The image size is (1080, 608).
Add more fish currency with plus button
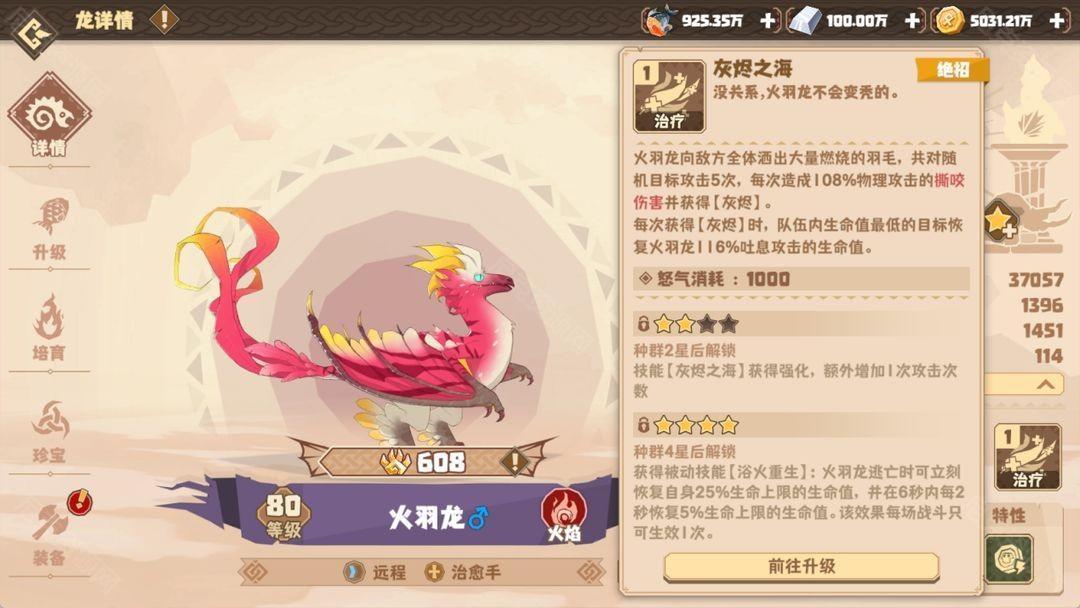click(x=768, y=21)
